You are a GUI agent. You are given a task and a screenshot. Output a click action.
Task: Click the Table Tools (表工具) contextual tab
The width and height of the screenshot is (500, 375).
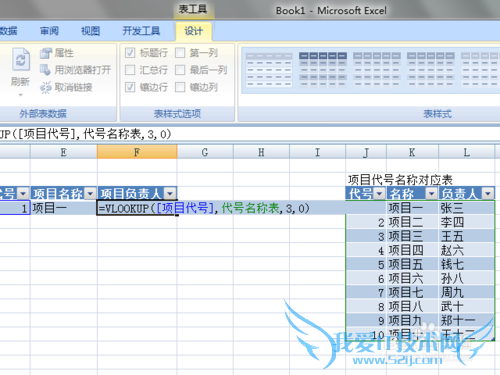[193, 9]
